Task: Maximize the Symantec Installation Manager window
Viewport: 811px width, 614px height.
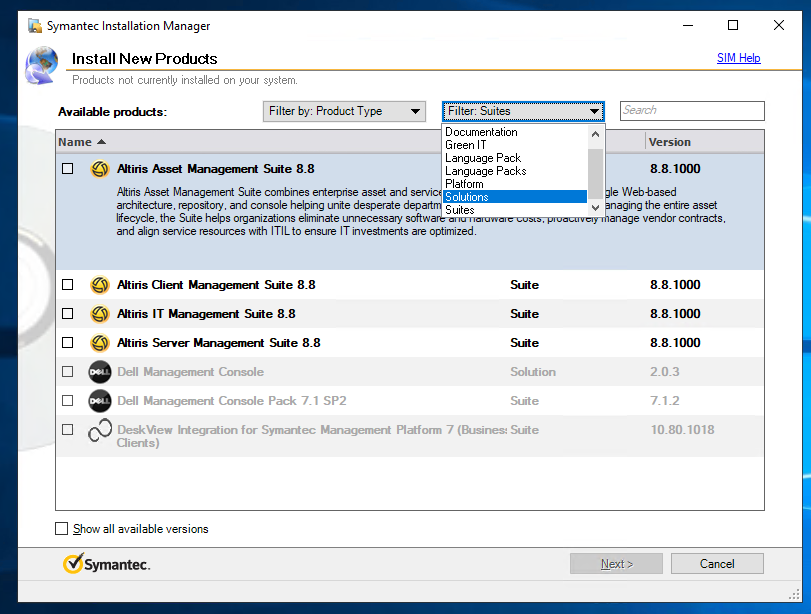Action: pos(733,25)
